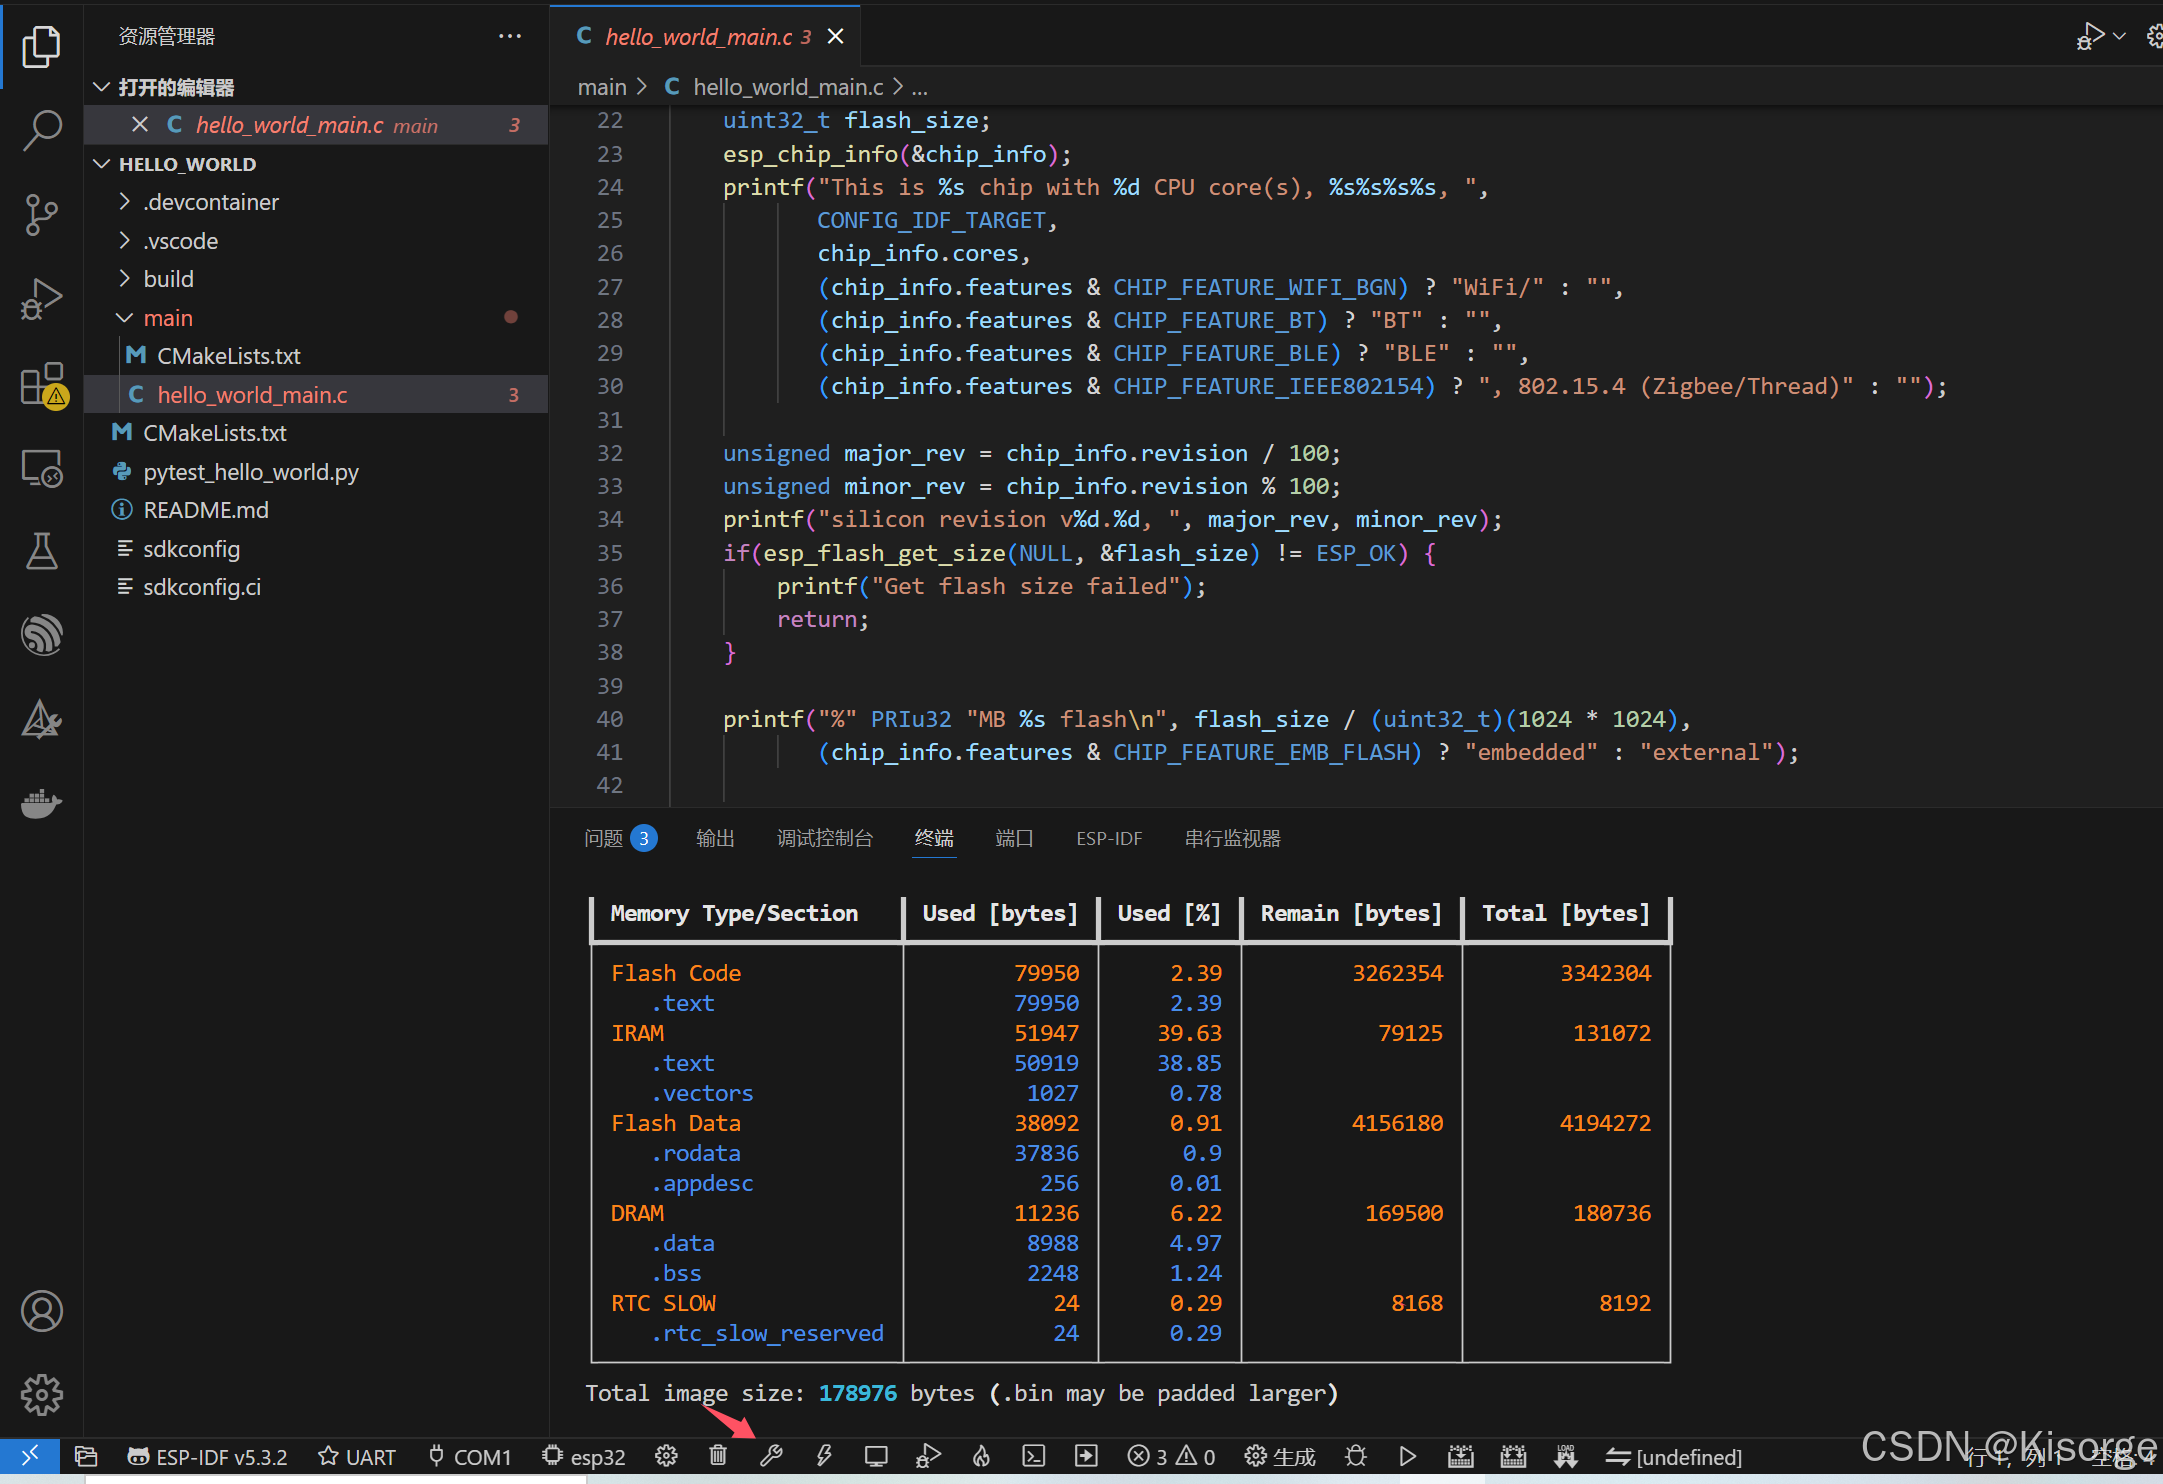Image resolution: width=2163 pixels, height=1484 pixels.
Task: Click line number 35 in gutter
Action: pyautogui.click(x=610, y=553)
